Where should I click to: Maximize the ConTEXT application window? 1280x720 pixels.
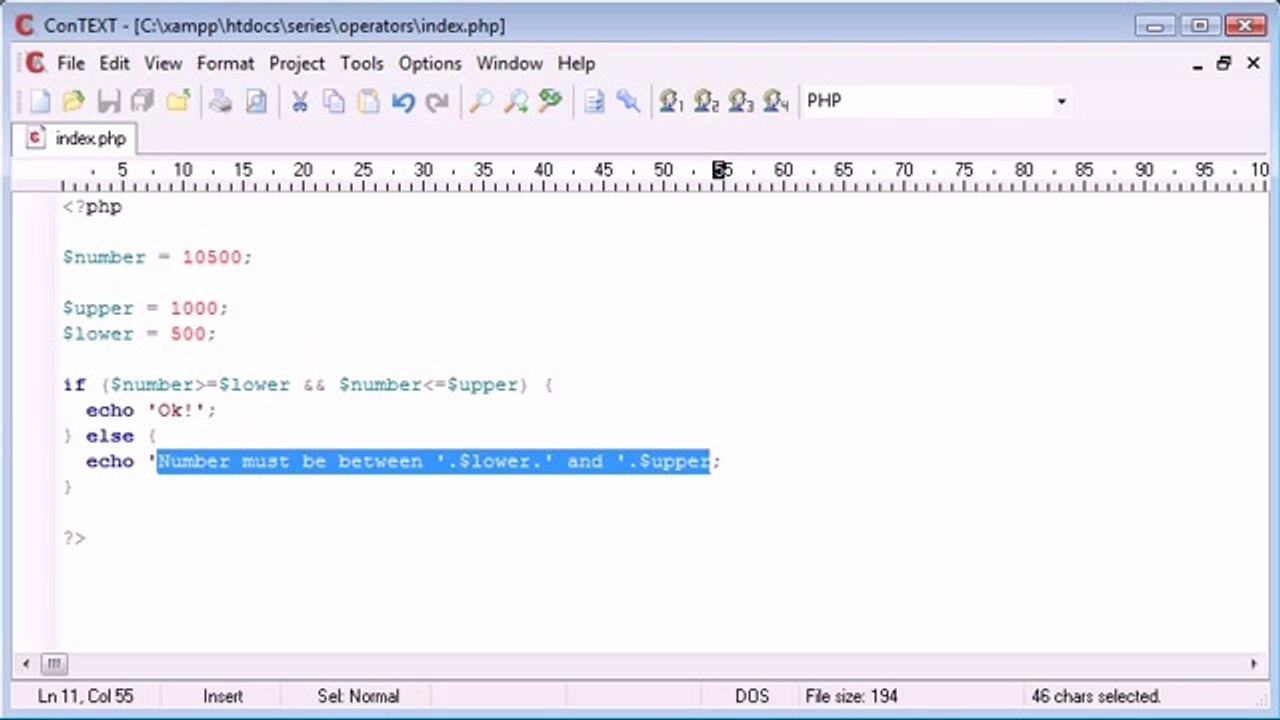tap(1200, 25)
